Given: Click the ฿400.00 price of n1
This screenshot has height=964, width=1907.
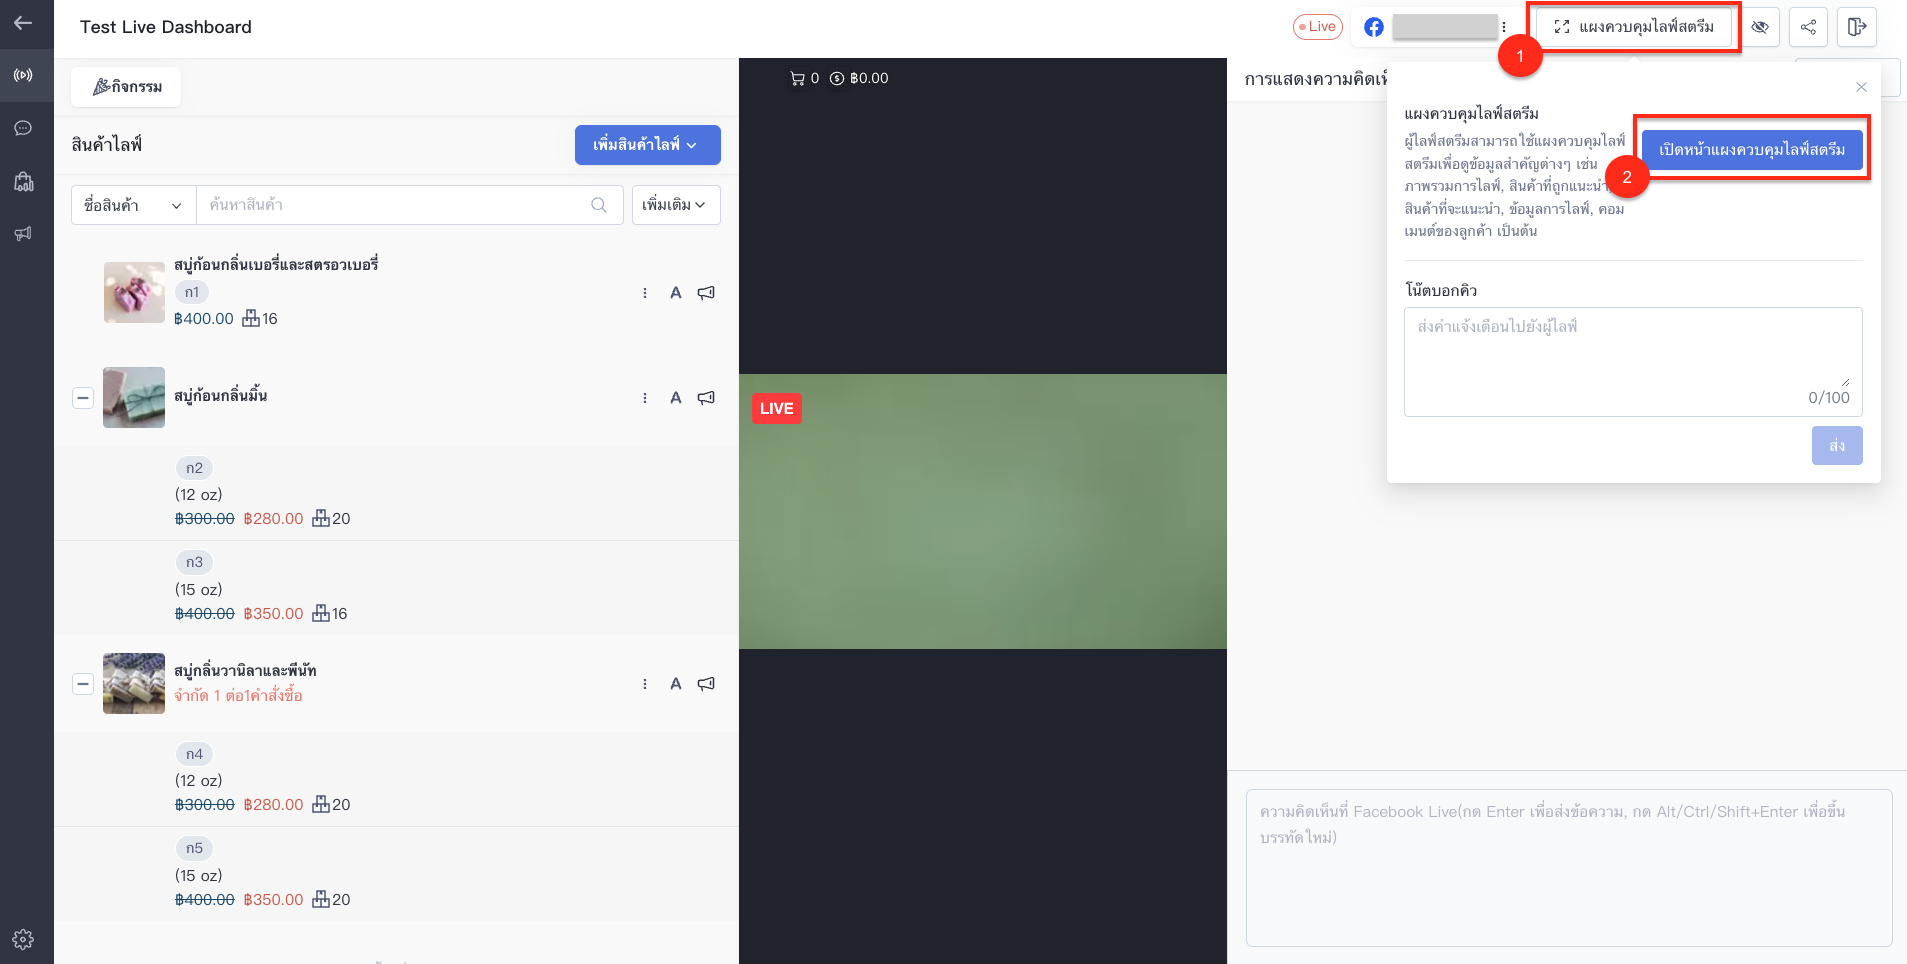Looking at the screenshot, I should coord(204,319).
